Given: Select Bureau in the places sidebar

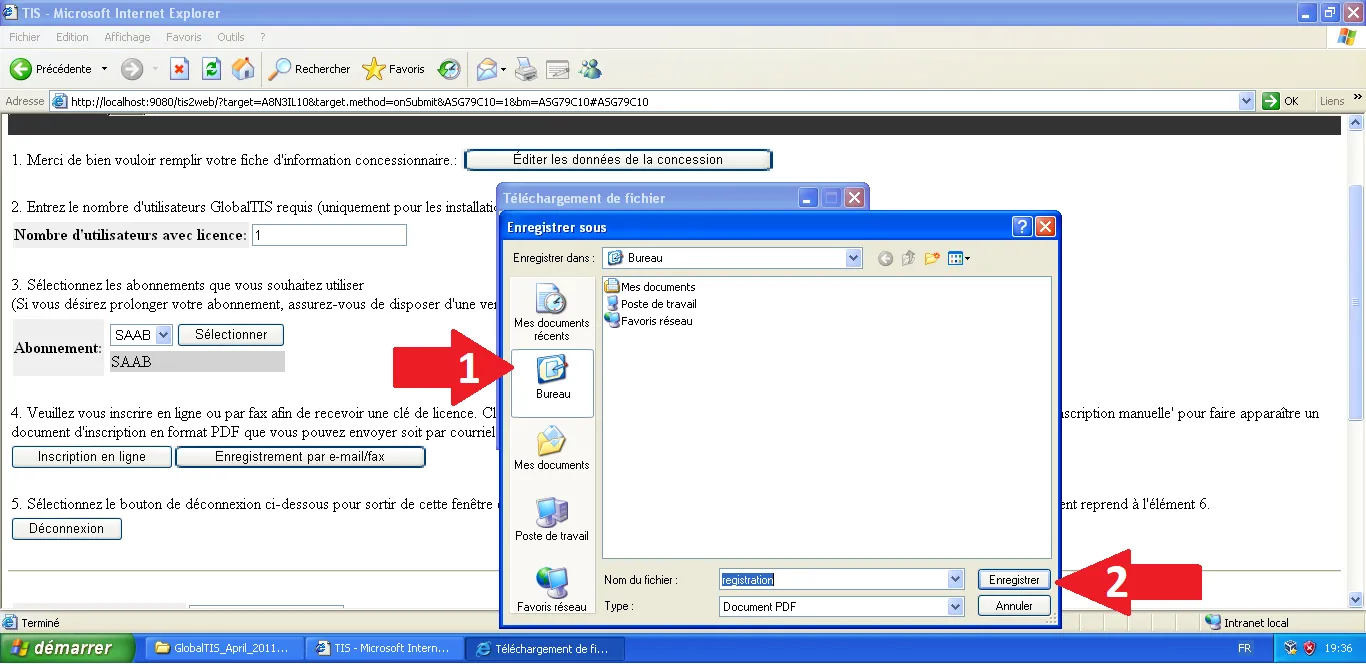Looking at the screenshot, I should pyautogui.click(x=552, y=384).
